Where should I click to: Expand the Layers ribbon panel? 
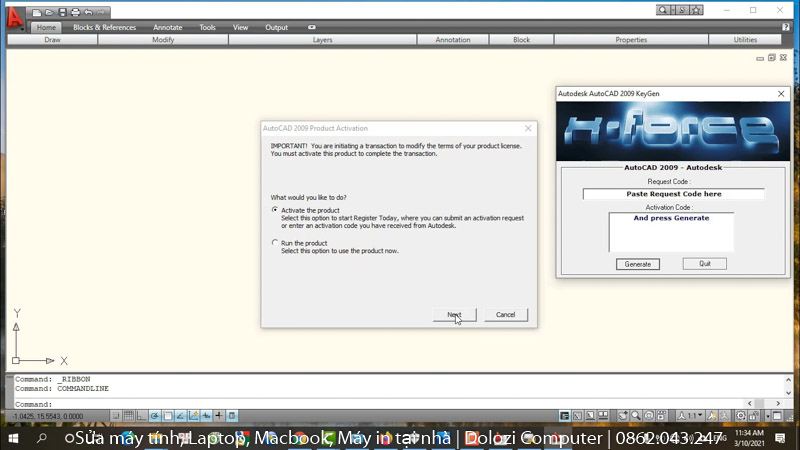322,40
